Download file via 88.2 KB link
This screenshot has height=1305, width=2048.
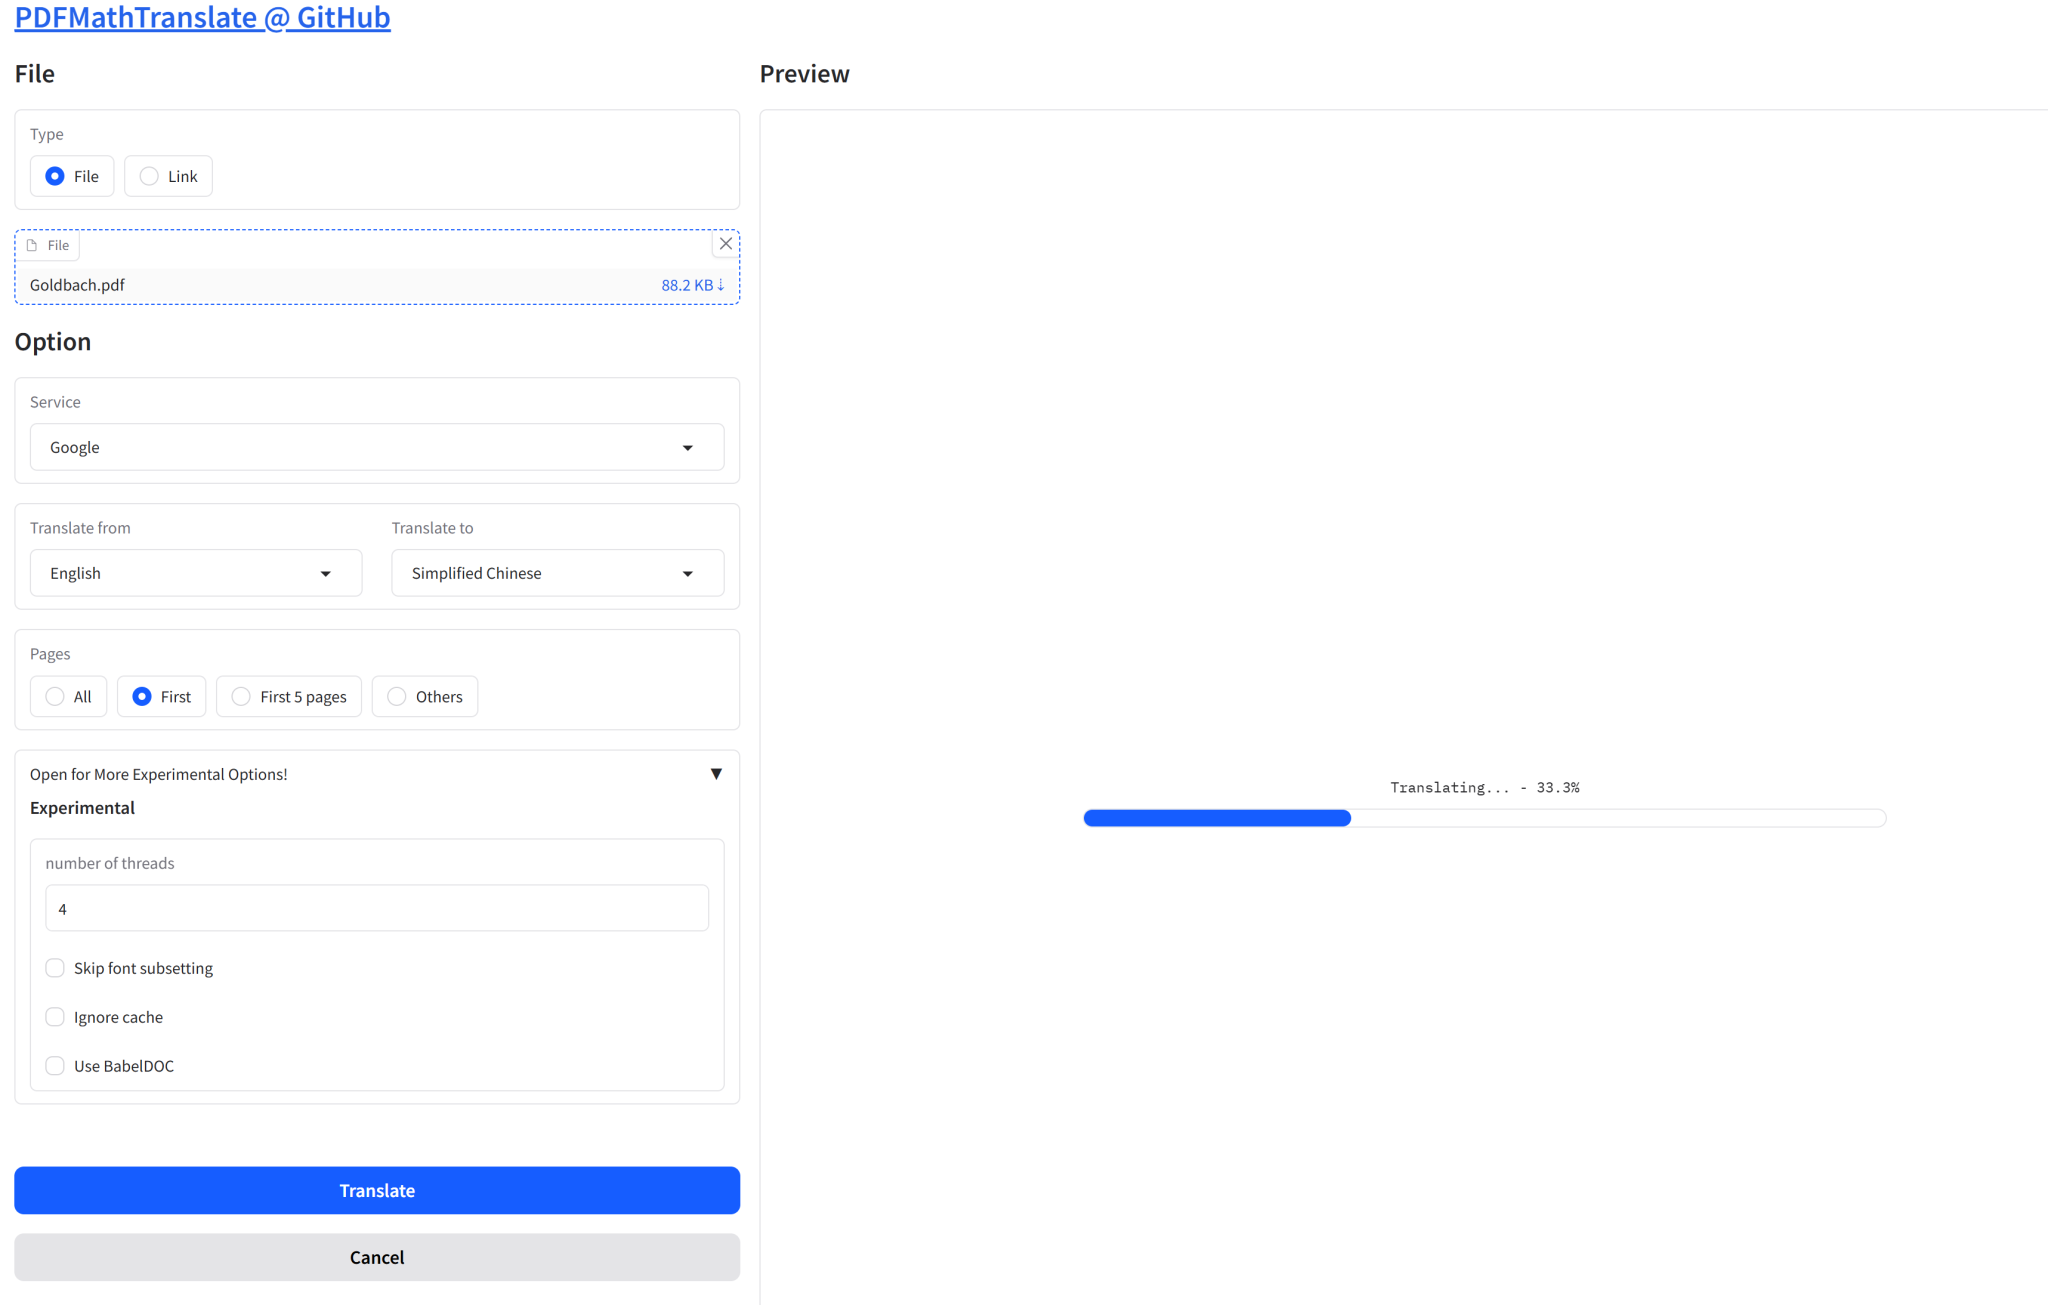click(692, 285)
